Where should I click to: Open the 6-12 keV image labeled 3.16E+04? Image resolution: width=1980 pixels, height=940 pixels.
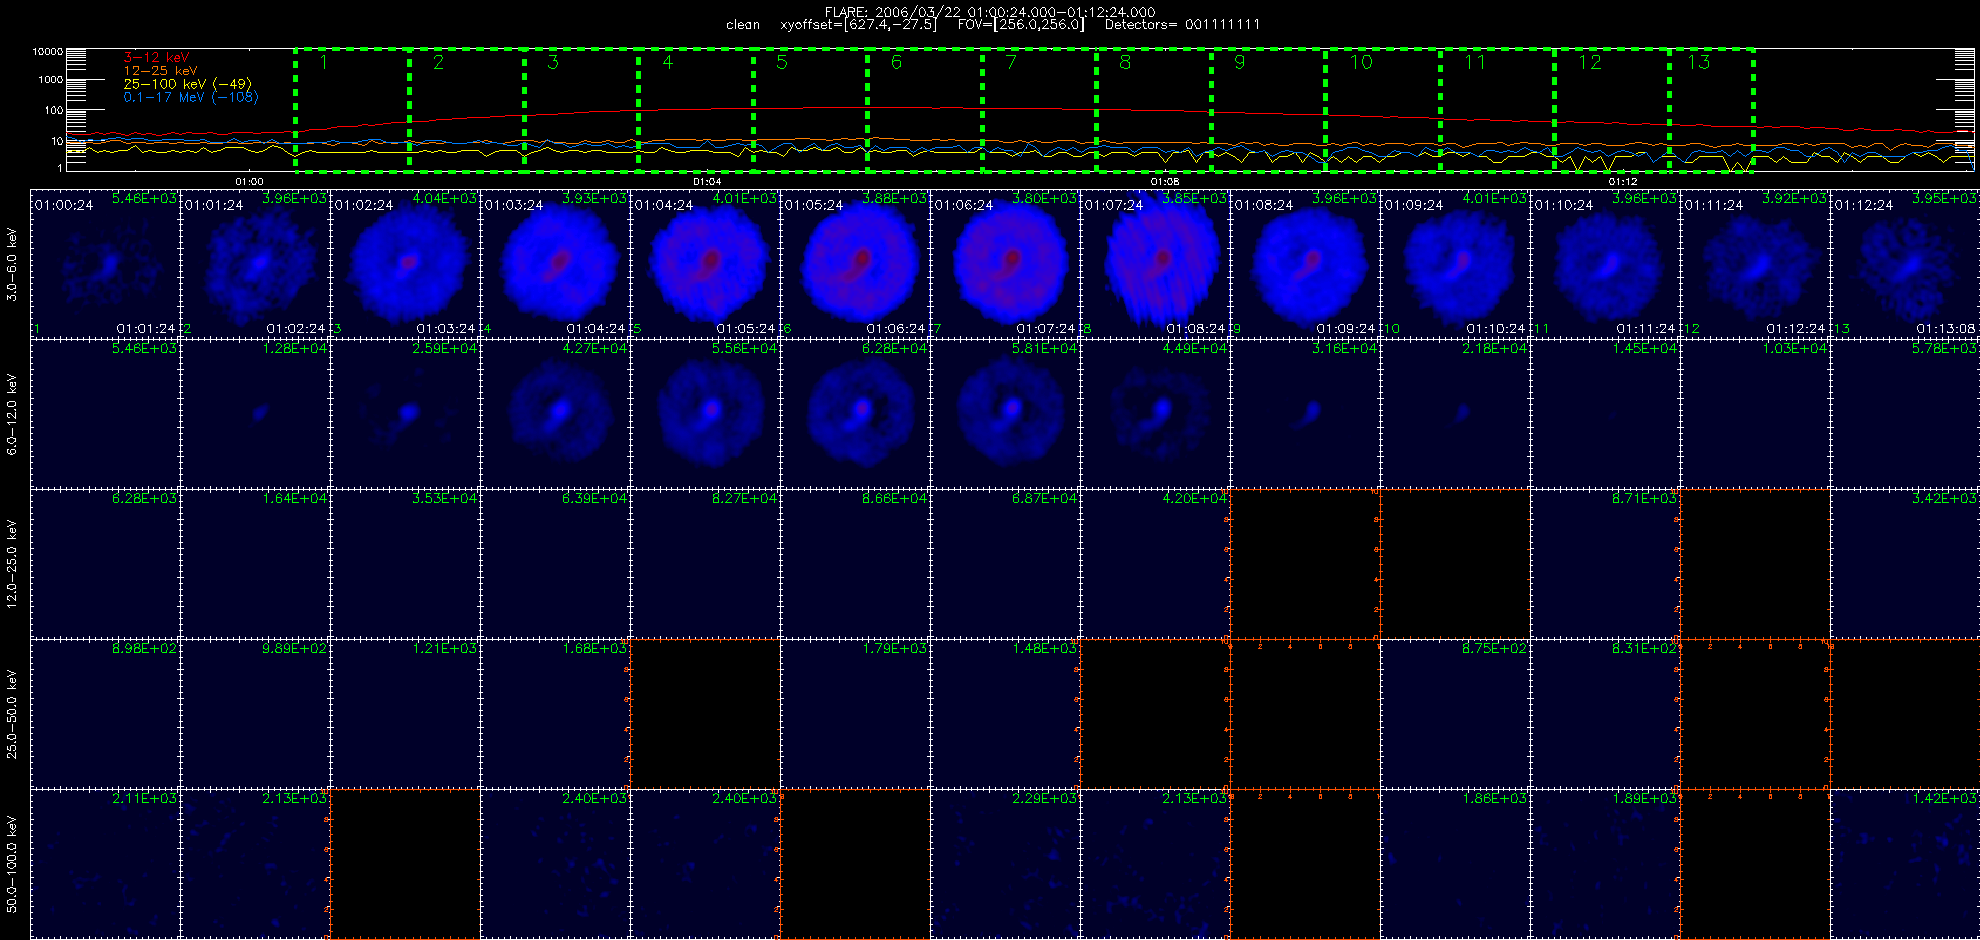pyautogui.click(x=1305, y=413)
